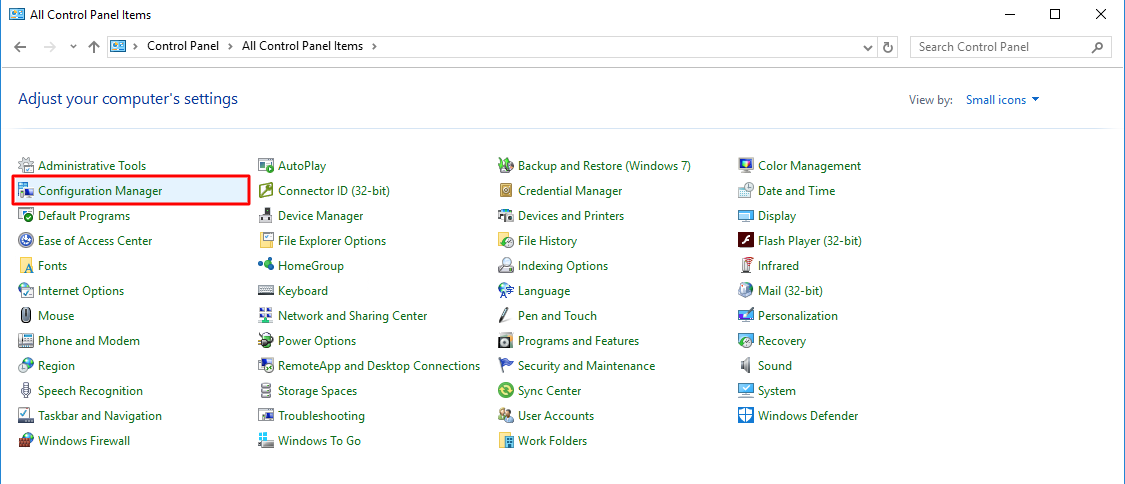Screen dimensions: 1125x484
Task: Click the Power Options icon
Action: pyautogui.click(x=266, y=341)
